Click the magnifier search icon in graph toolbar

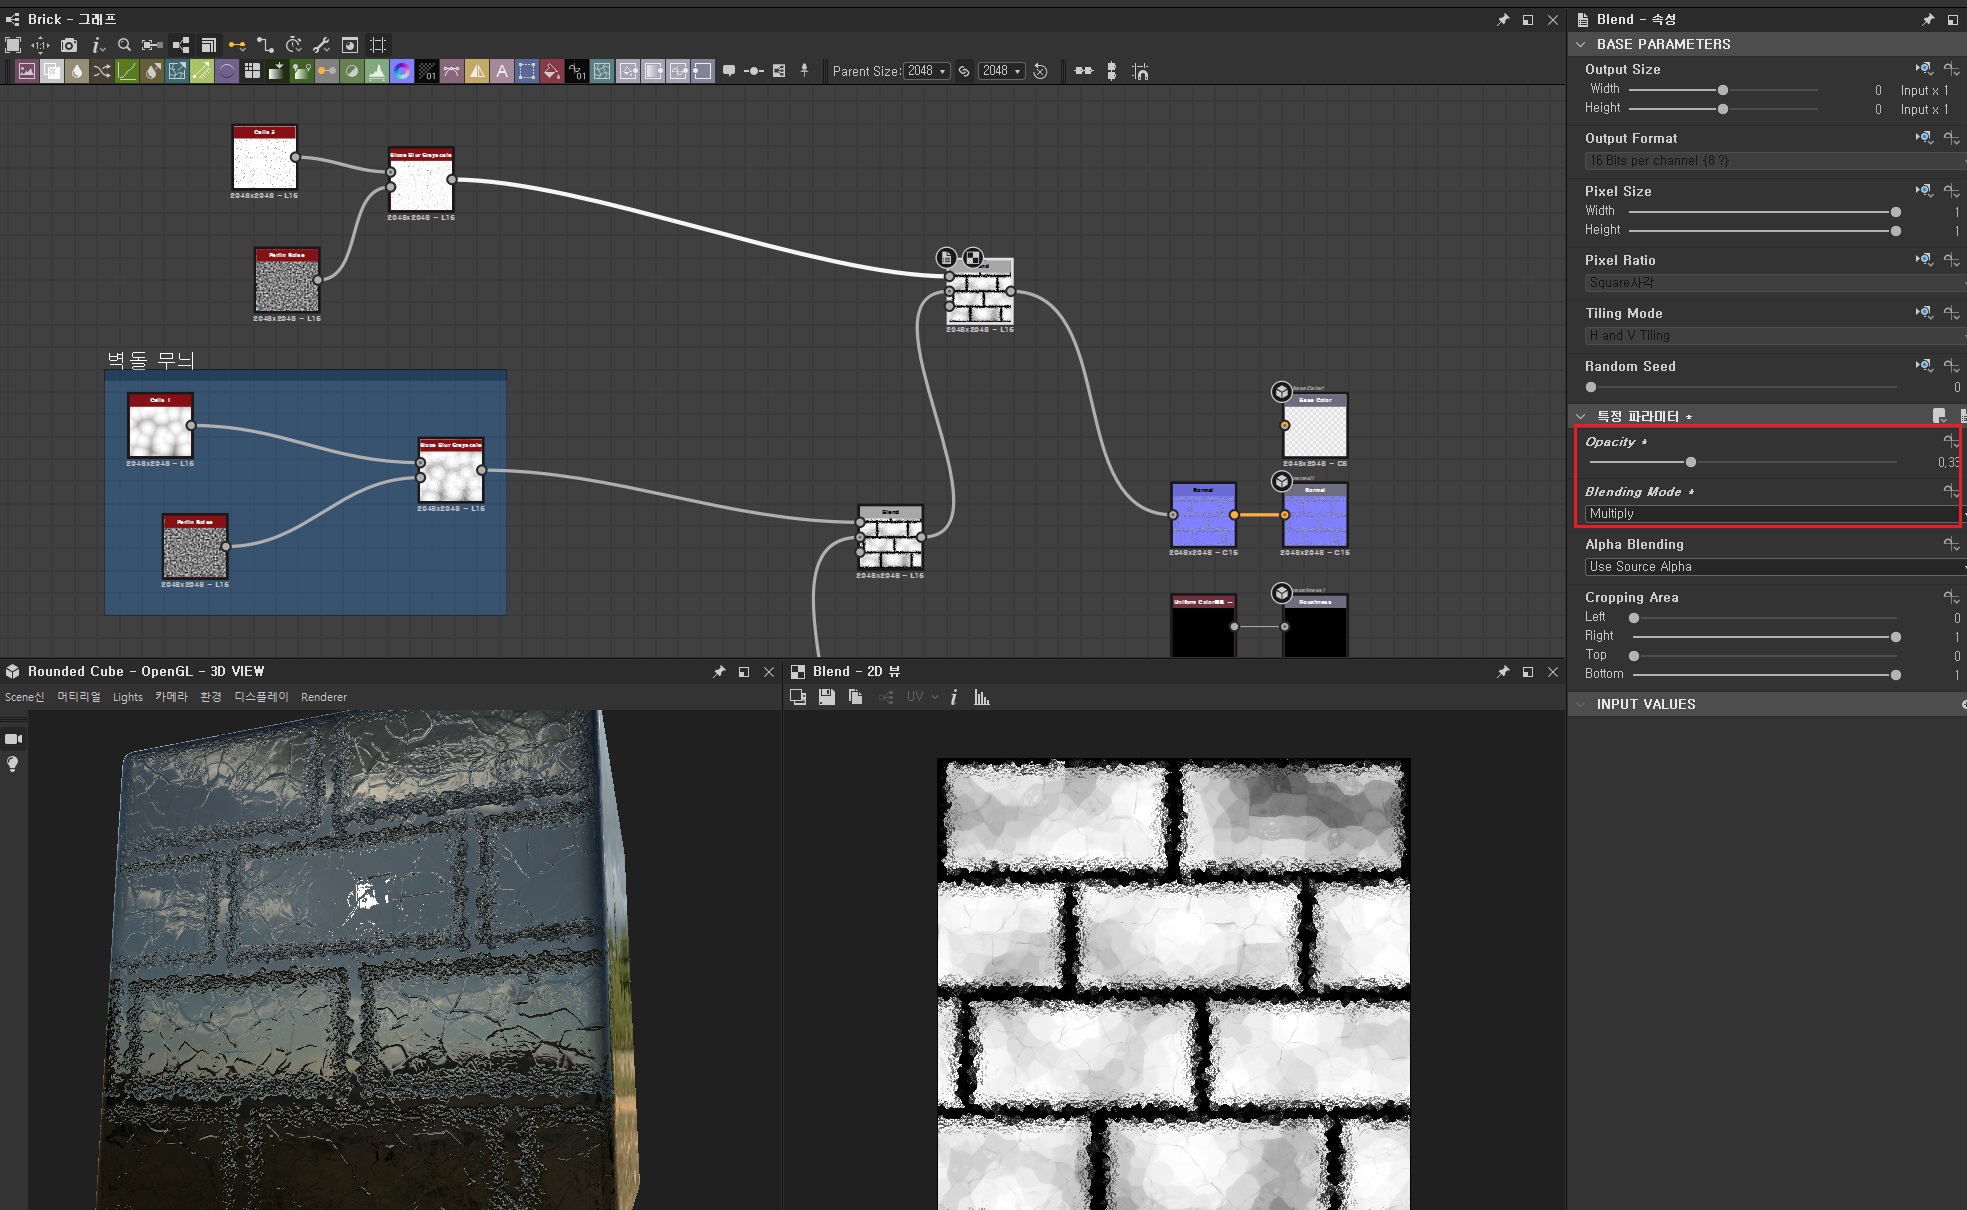coord(124,45)
